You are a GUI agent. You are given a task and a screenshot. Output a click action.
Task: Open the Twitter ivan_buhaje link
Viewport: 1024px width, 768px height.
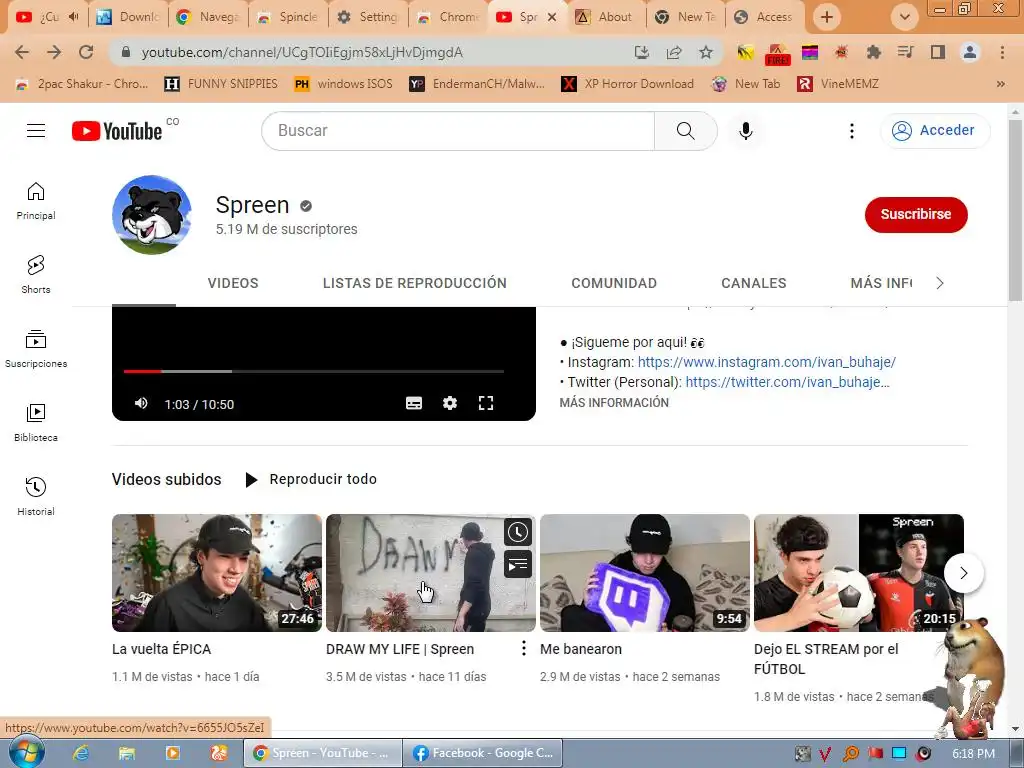tap(788, 382)
